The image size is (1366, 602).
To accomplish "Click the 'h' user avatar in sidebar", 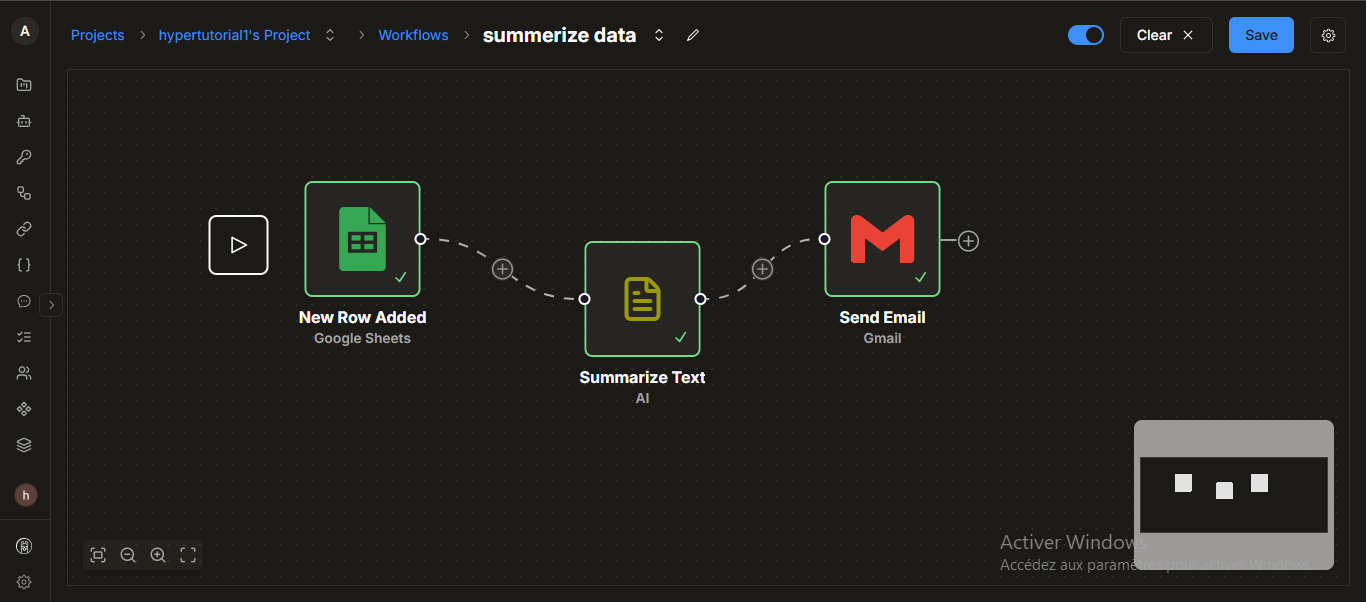I will tap(25, 495).
